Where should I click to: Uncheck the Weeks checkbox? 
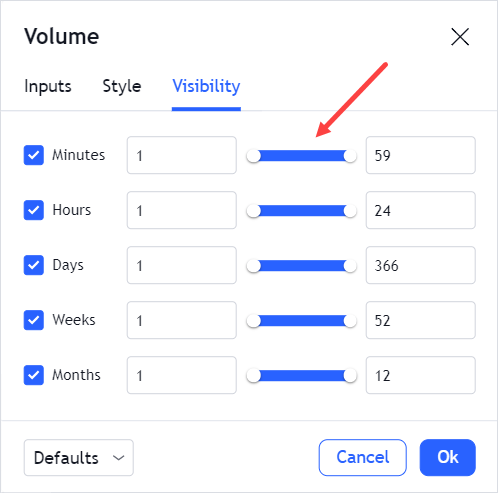[x=34, y=320]
